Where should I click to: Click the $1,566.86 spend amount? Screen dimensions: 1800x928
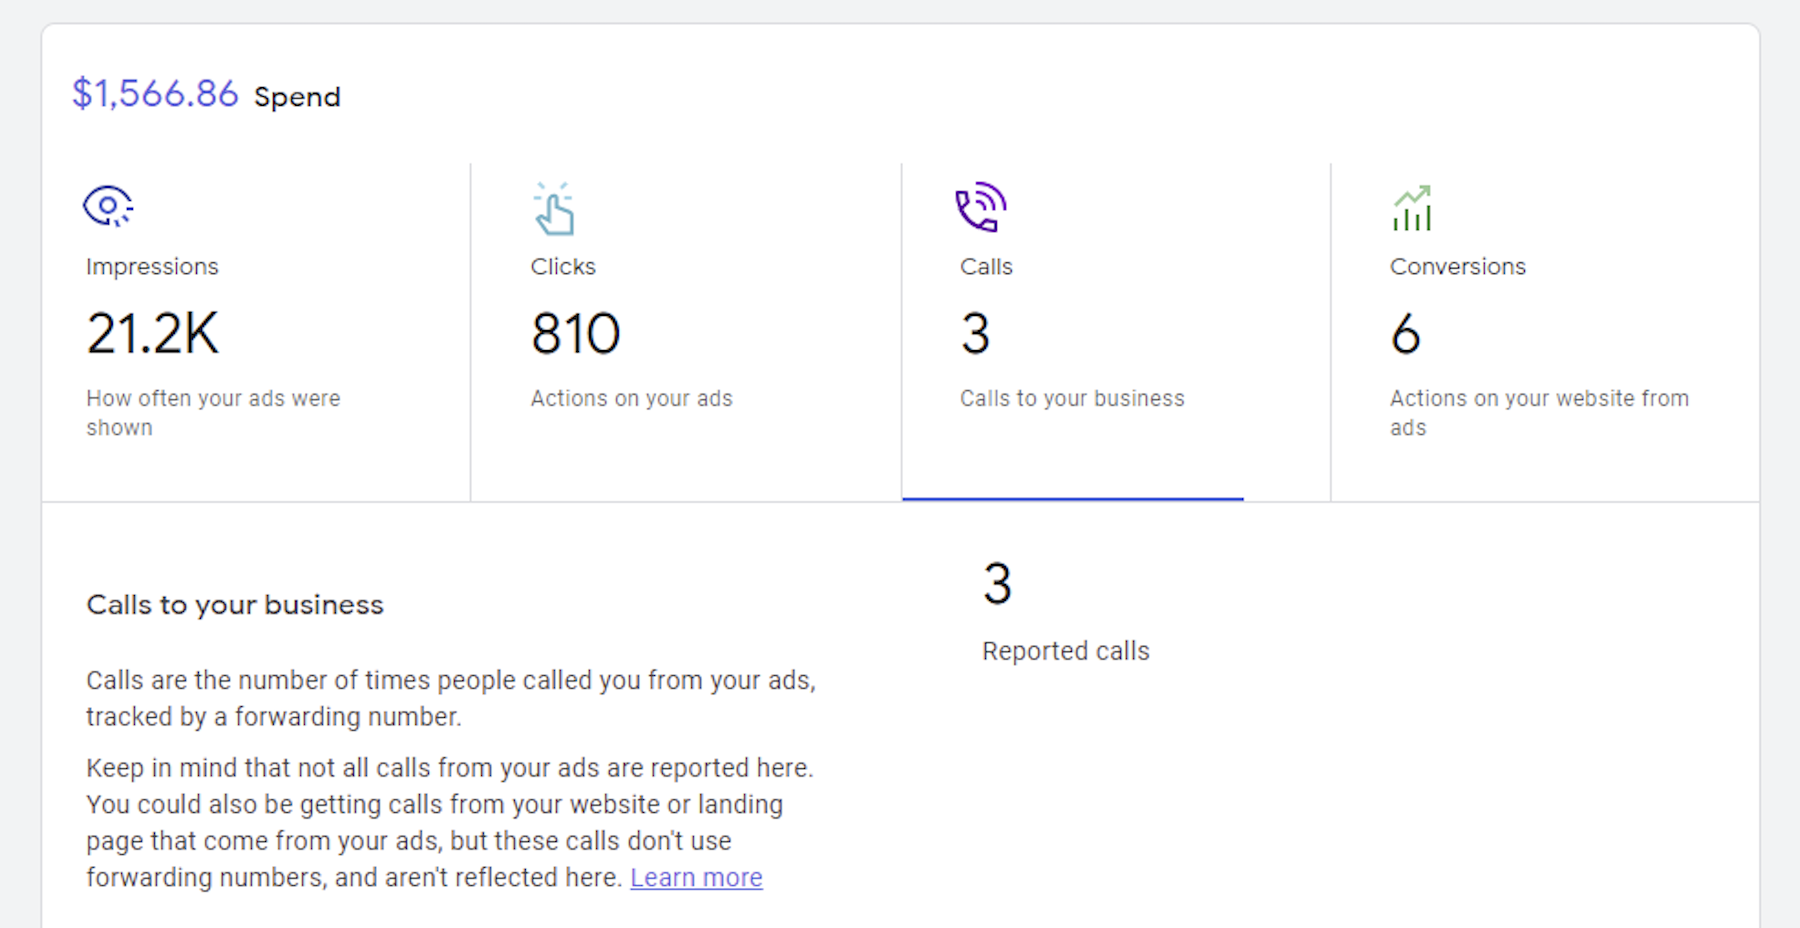click(x=155, y=94)
